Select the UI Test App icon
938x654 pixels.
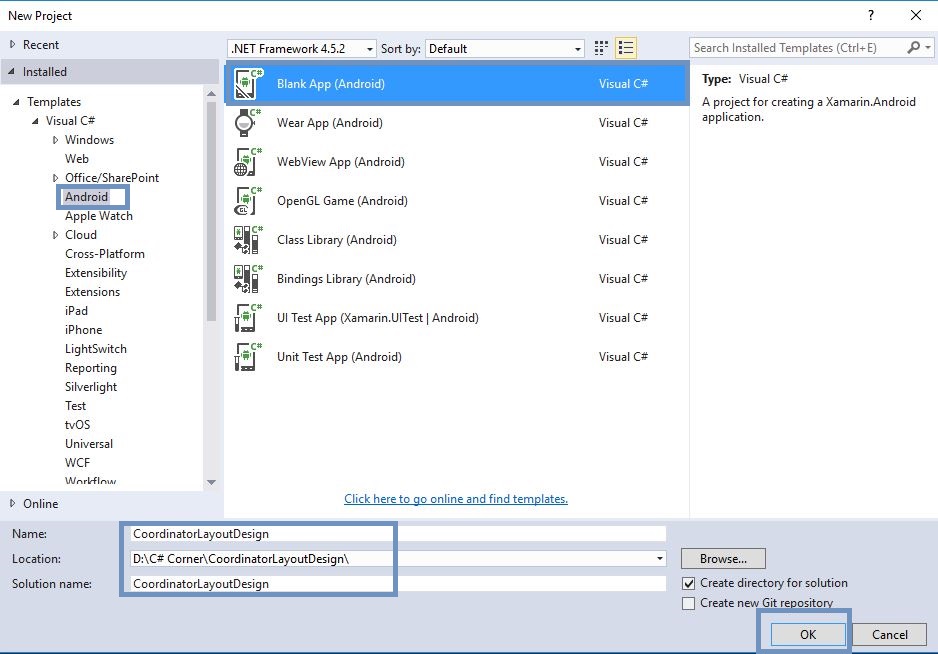247,318
